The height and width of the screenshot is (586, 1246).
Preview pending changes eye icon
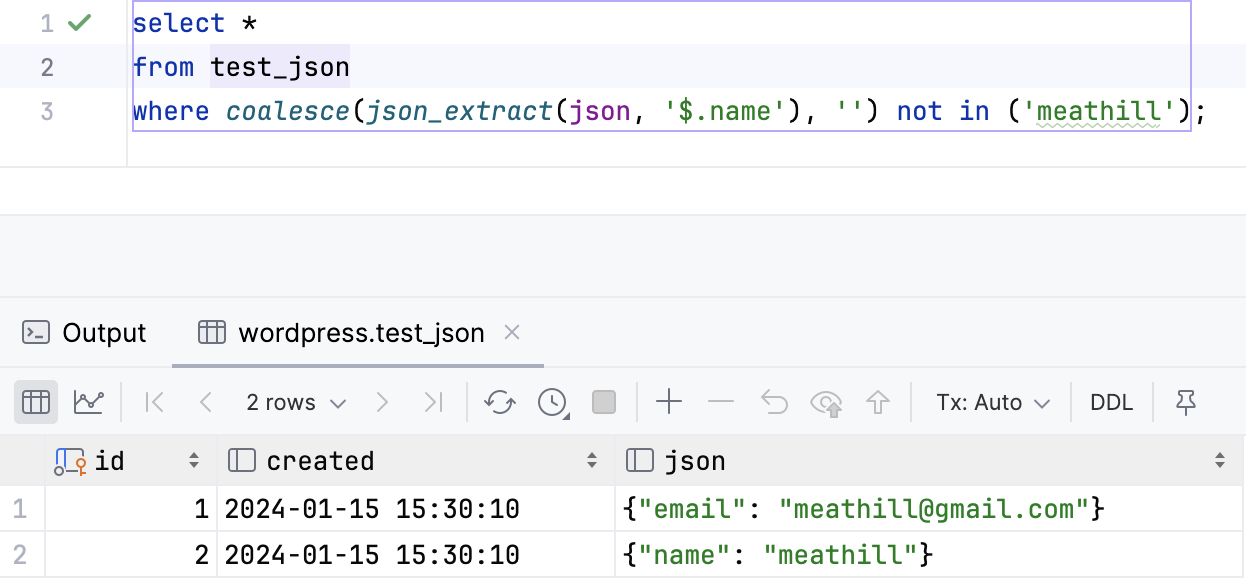[x=826, y=403]
